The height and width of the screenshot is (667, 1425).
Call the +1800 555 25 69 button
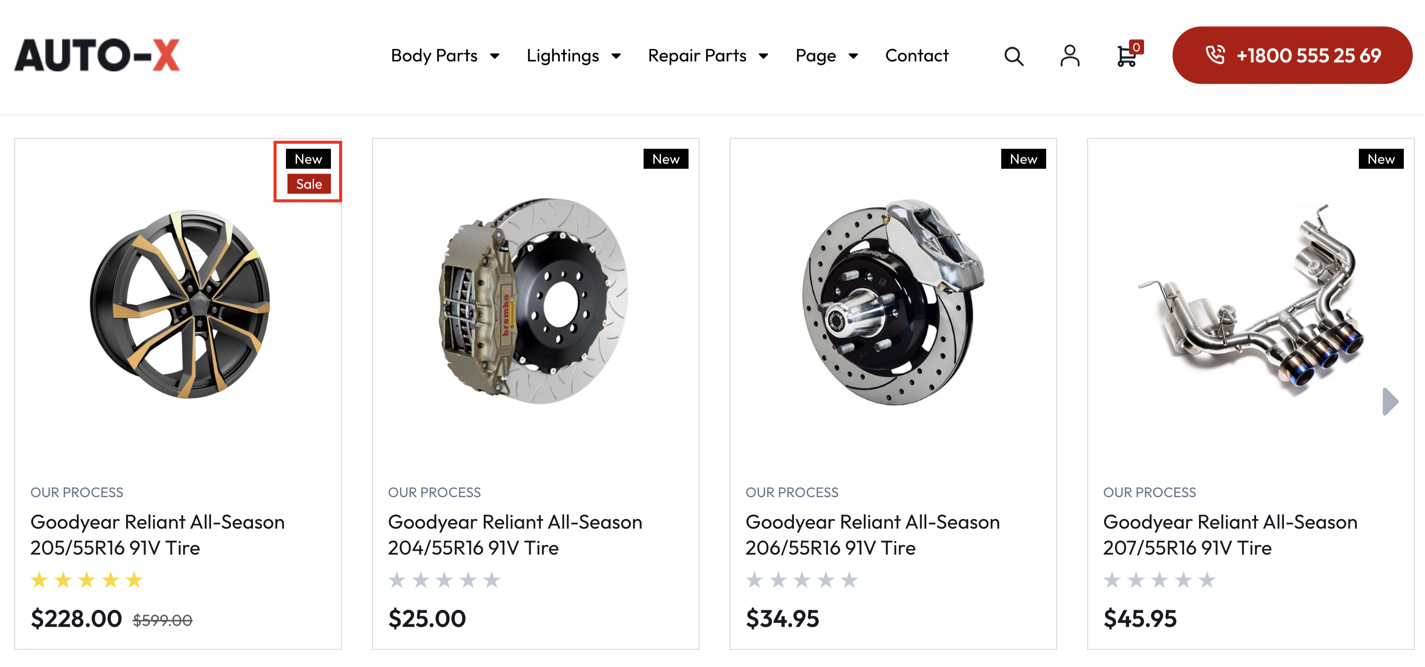pos(1291,56)
